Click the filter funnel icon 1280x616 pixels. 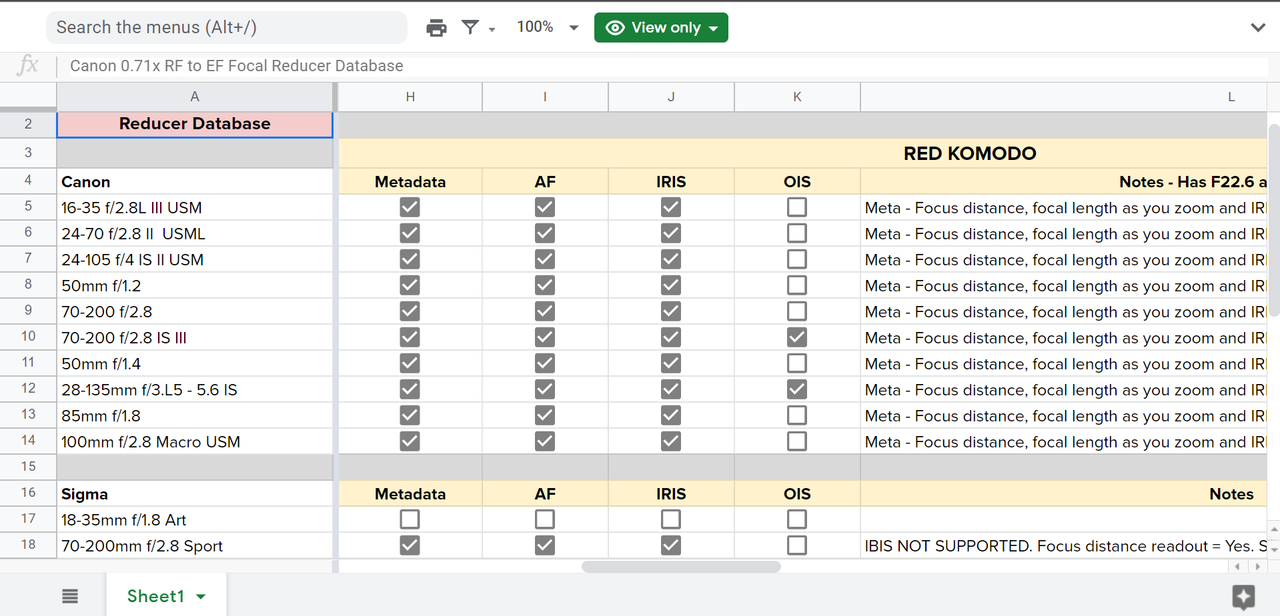click(470, 28)
